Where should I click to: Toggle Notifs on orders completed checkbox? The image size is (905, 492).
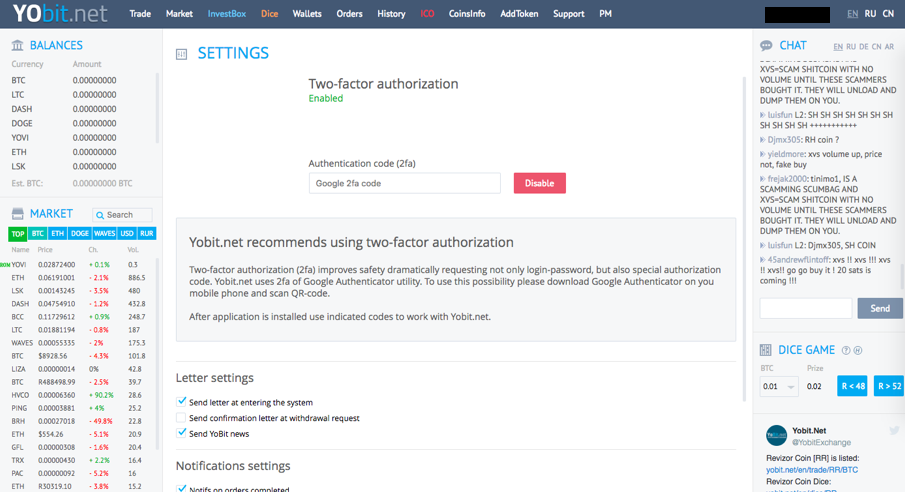(181, 489)
